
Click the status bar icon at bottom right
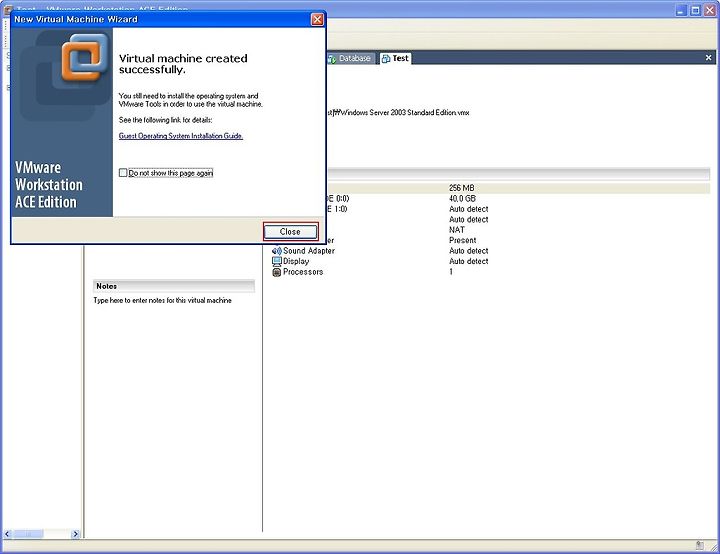click(x=699, y=545)
